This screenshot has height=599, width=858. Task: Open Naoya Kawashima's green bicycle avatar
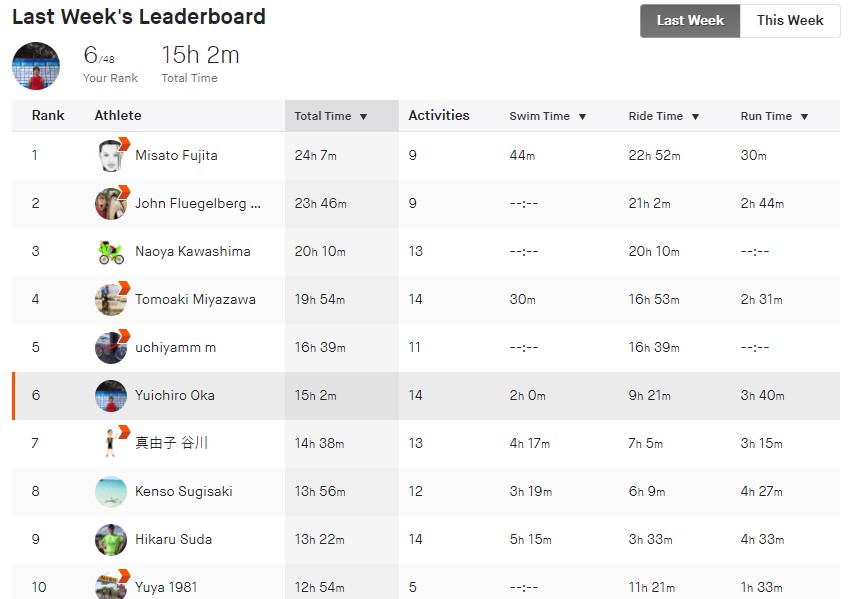pyautogui.click(x=111, y=252)
